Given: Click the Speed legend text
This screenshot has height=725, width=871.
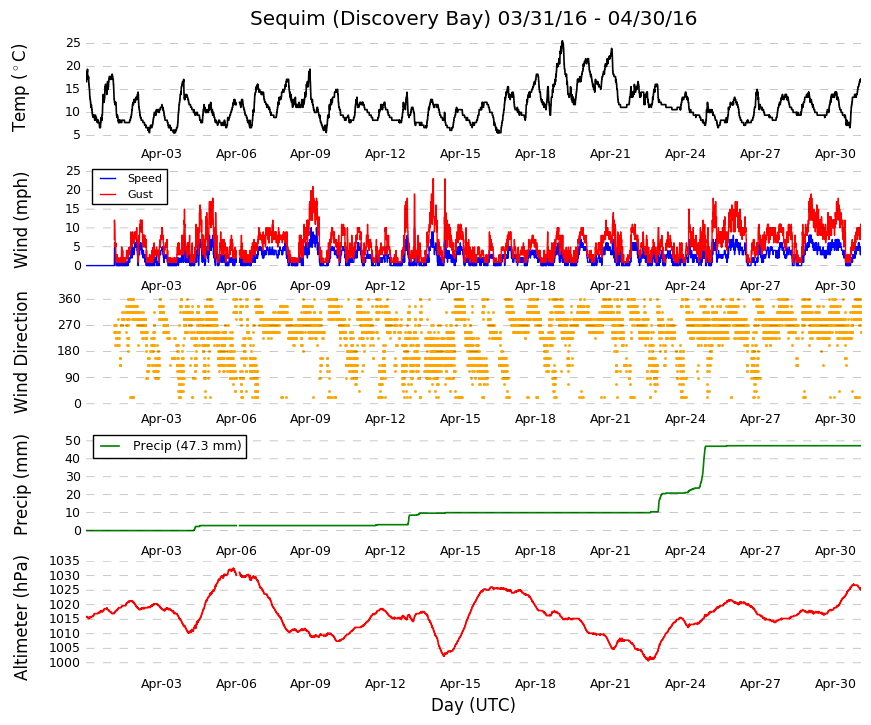Looking at the screenshot, I should pyautogui.click(x=144, y=178).
